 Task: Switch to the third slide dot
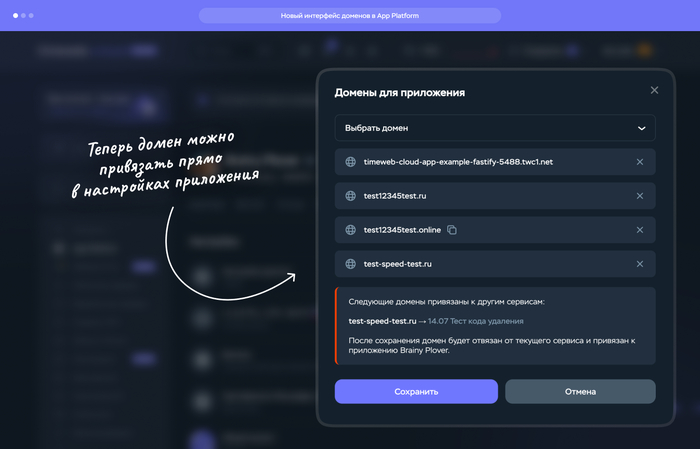click(x=31, y=16)
